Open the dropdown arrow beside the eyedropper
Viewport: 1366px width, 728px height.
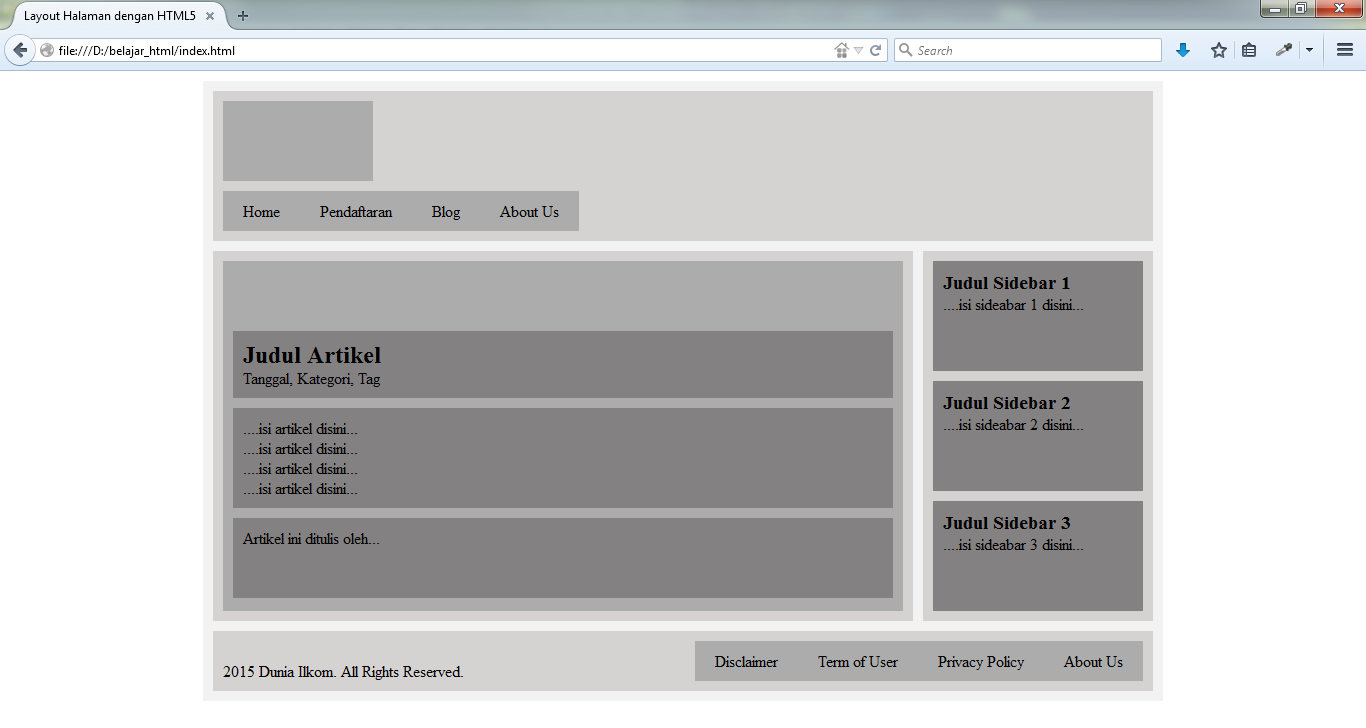[x=1309, y=50]
